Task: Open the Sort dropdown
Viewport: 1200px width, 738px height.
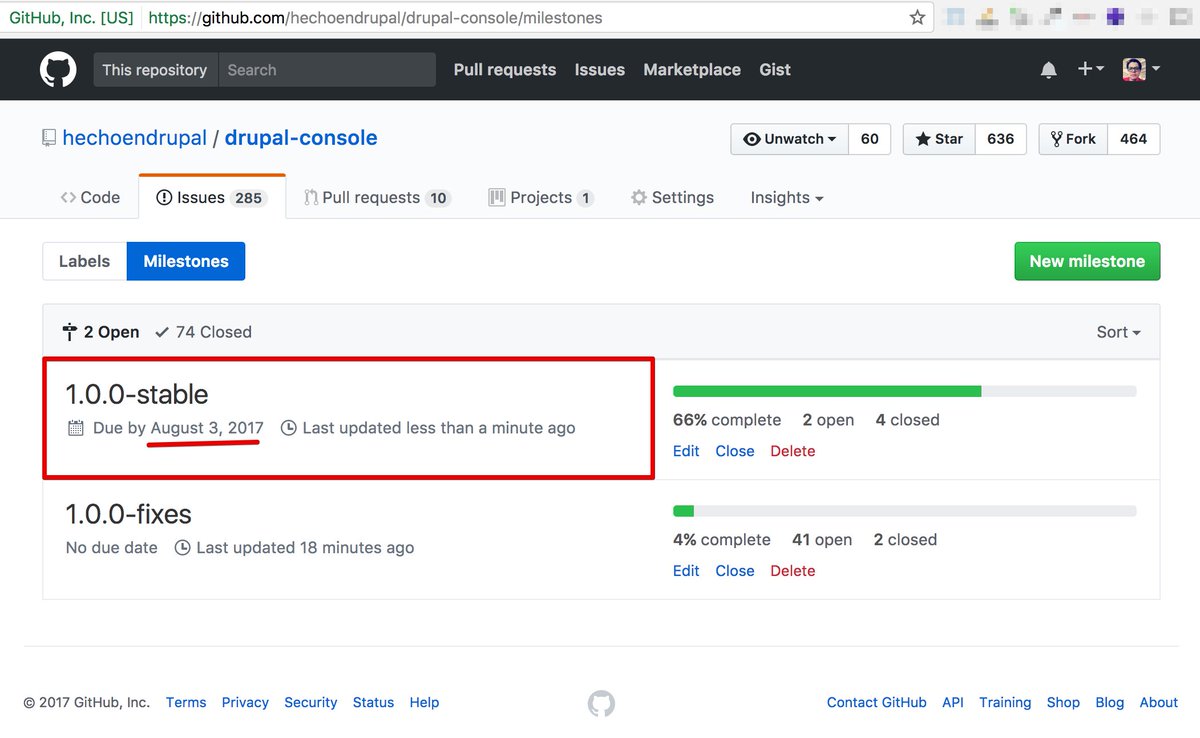Action: (1118, 332)
